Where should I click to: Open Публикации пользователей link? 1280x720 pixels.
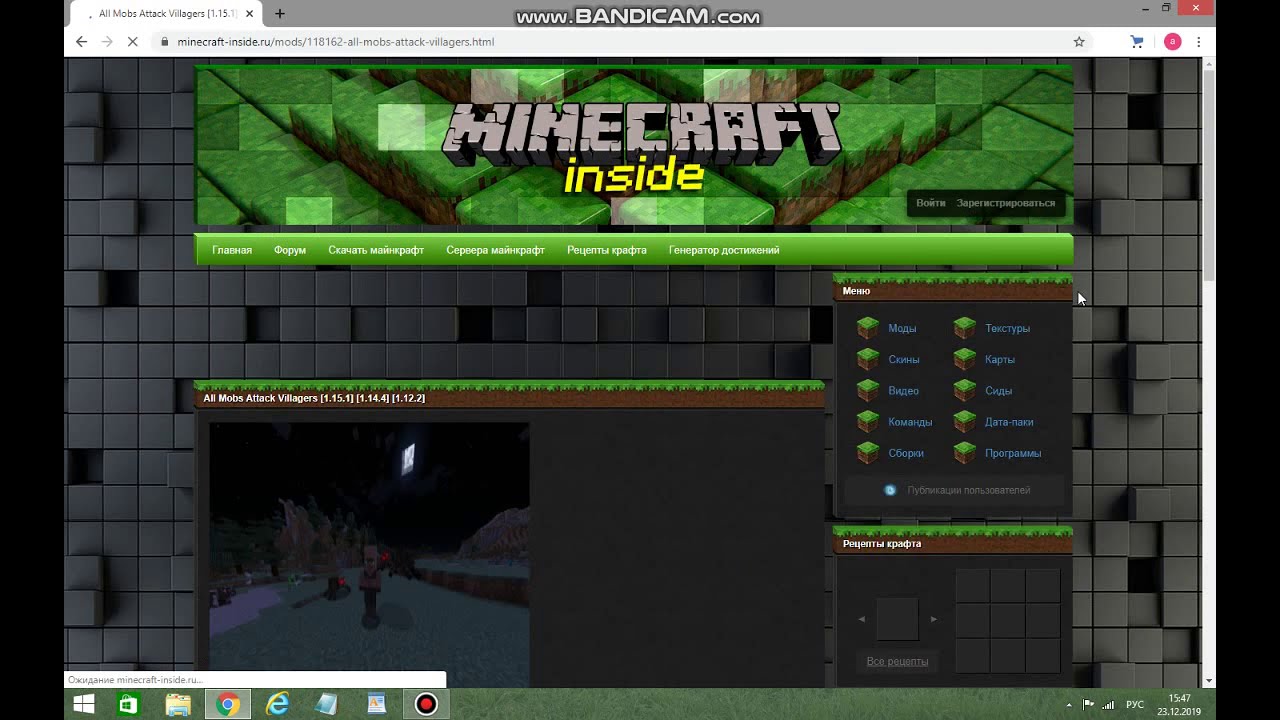(x=968, y=490)
